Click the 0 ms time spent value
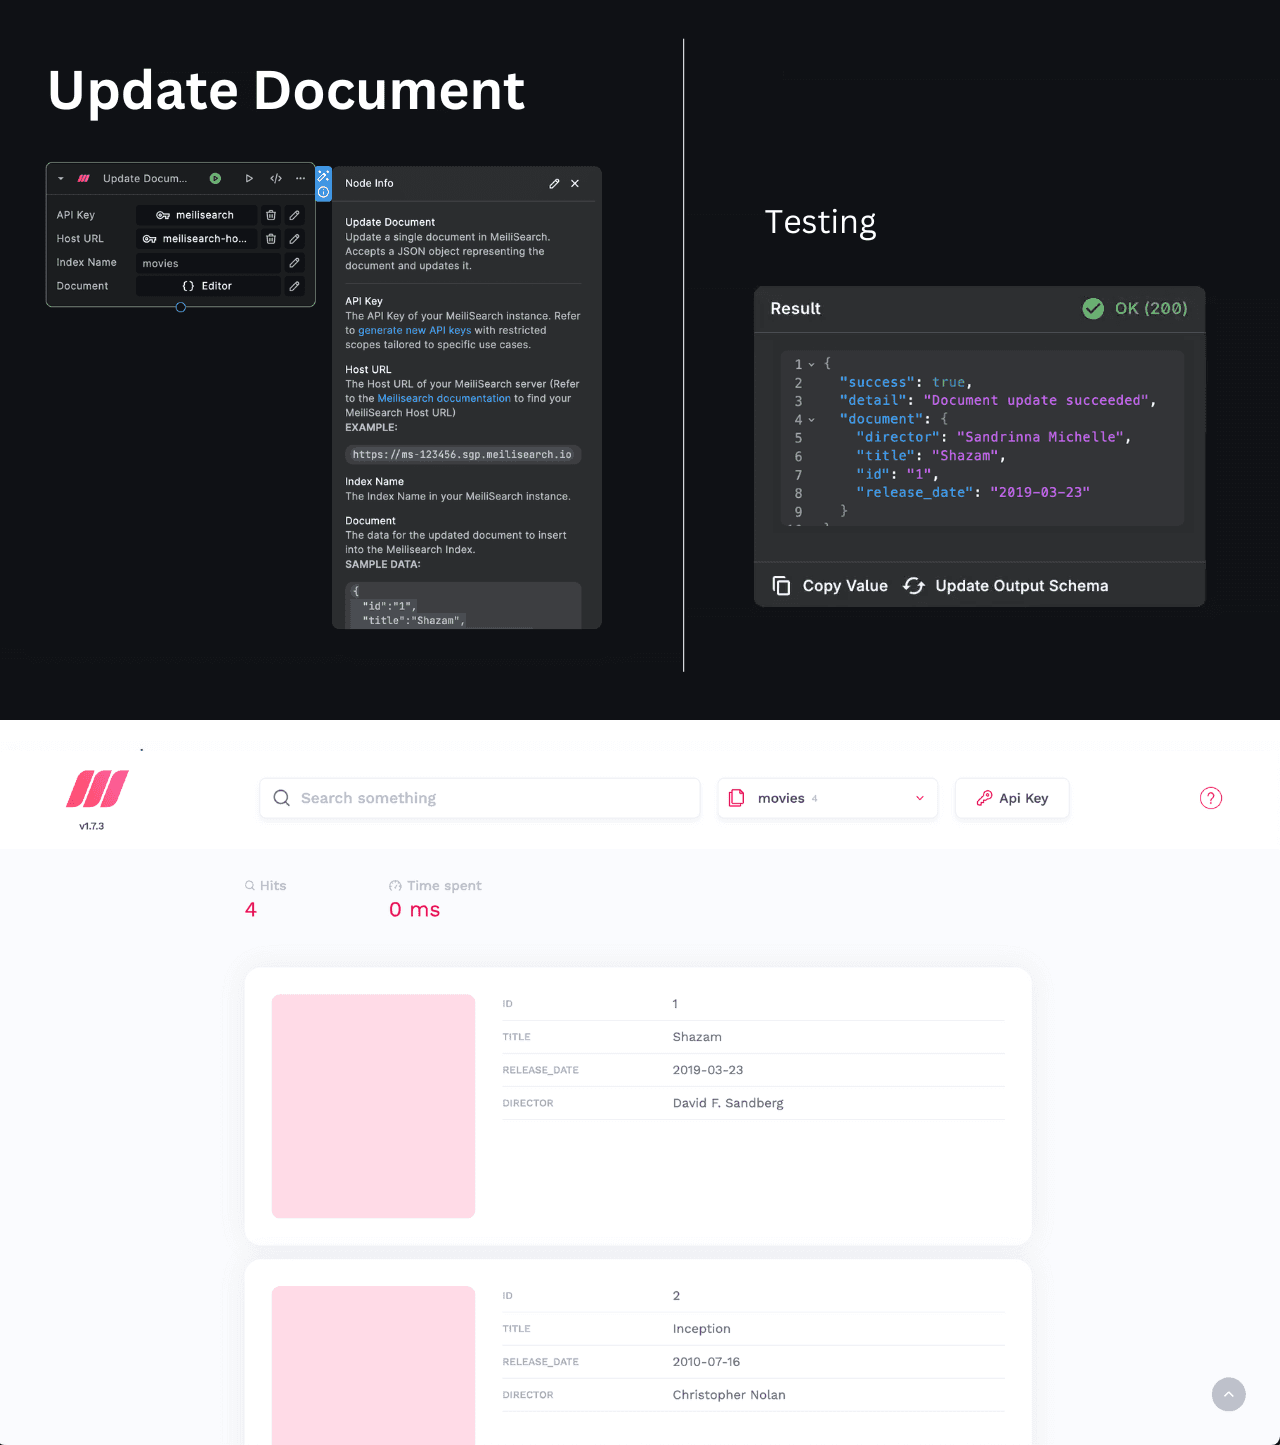Screen dimensions: 1280x1445 pyautogui.click(x=414, y=910)
